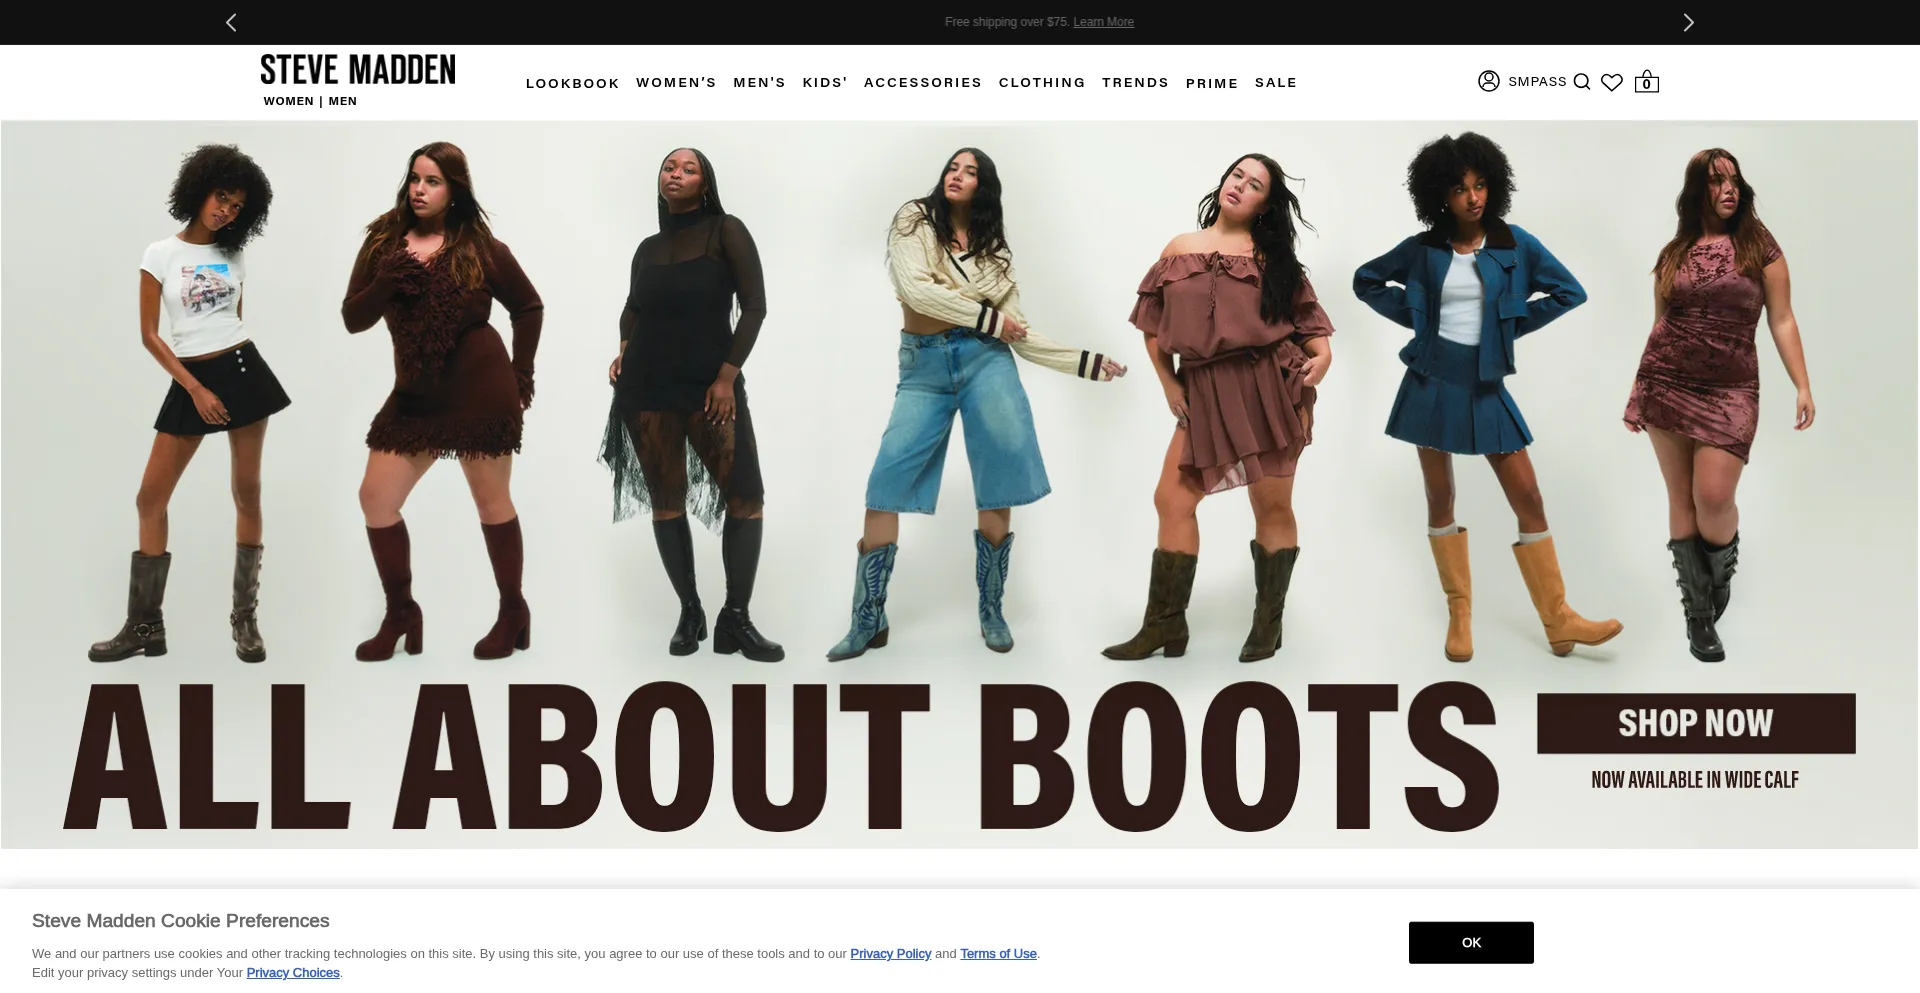1920x993 pixels.
Task: Accept cookies with the OK button
Action: 1470,942
